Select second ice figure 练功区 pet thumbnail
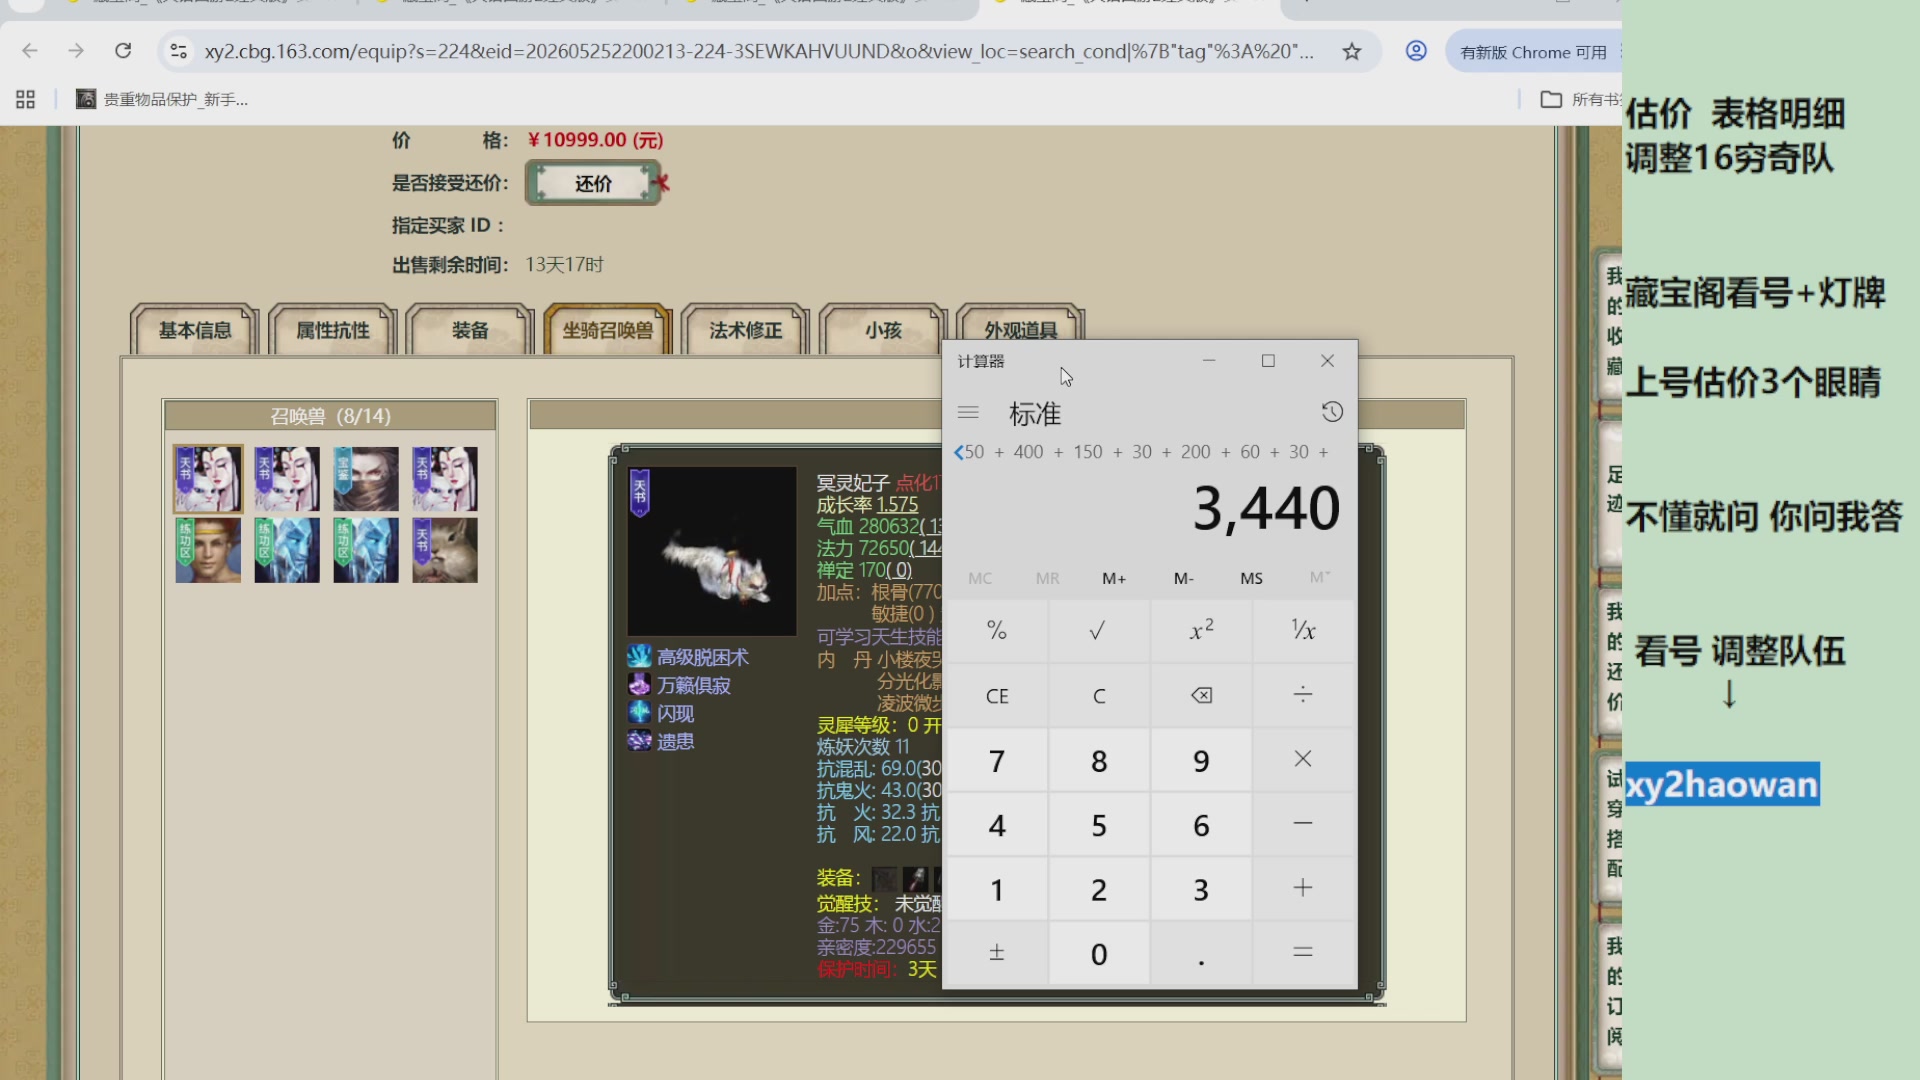This screenshot has height=1080, width=1920. (x=366, y=550)
